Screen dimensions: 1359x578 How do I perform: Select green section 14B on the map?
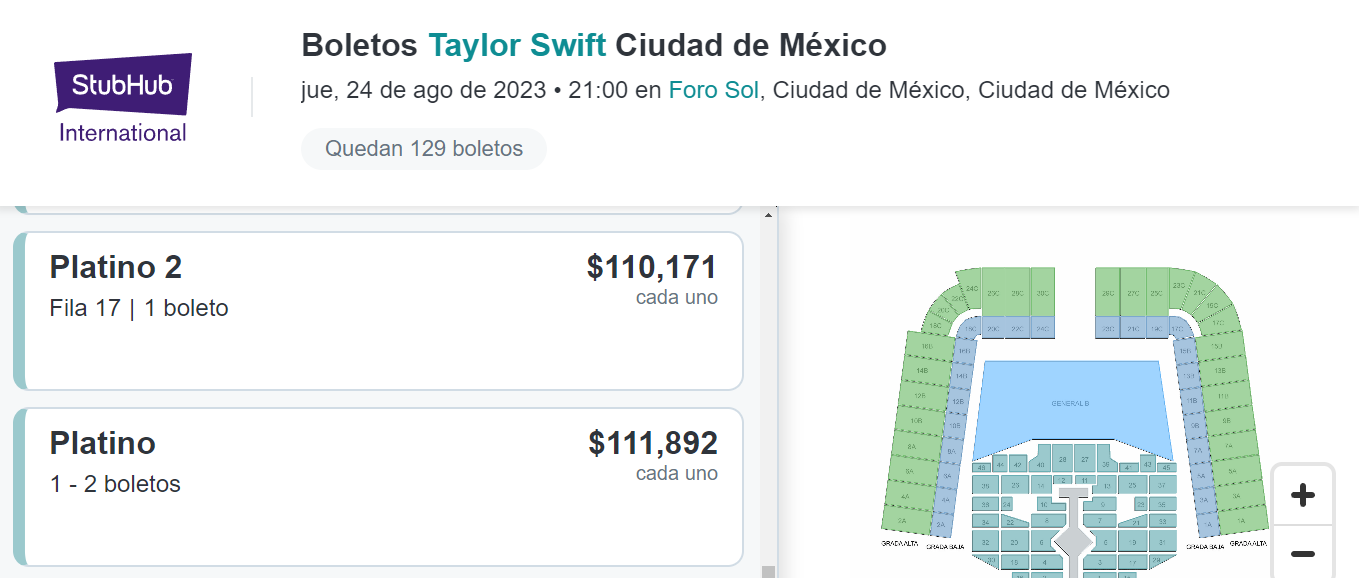921,370
